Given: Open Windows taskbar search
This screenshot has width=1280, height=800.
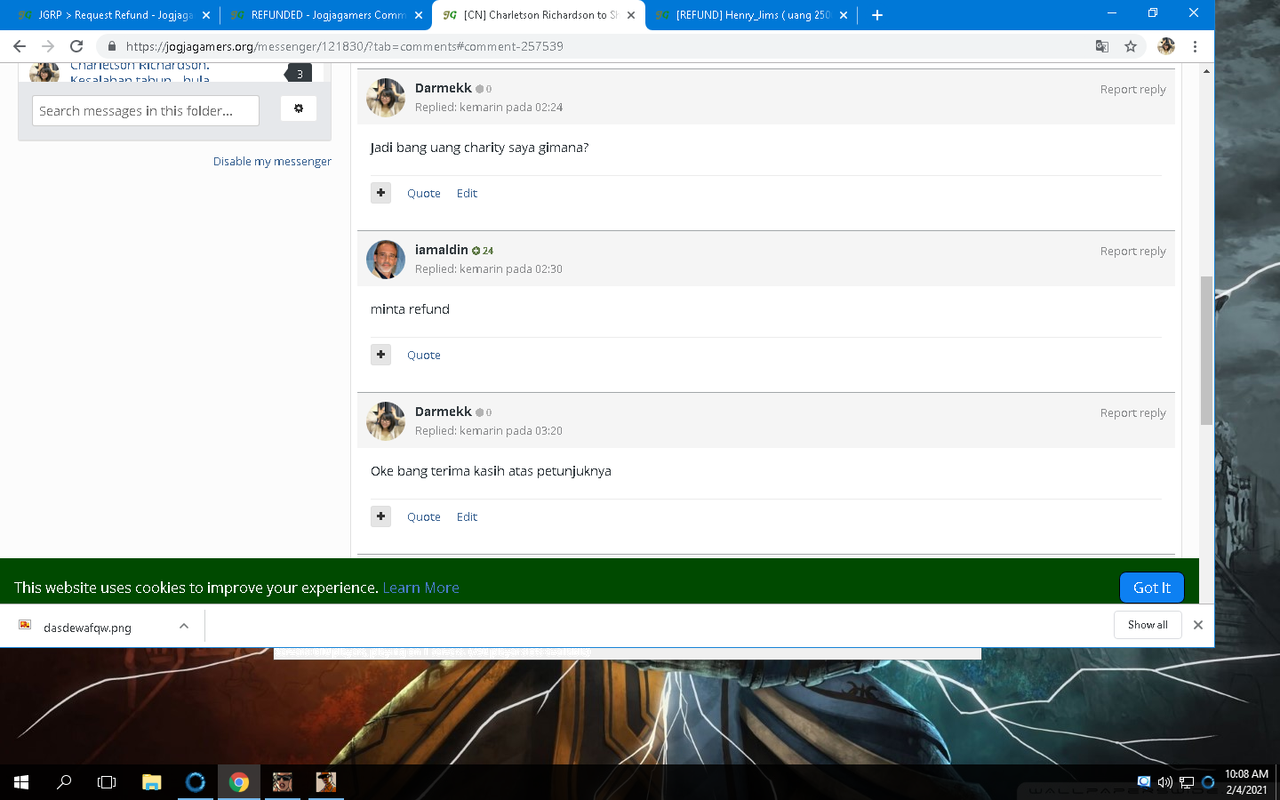Looking at the screenshot, I should (64, 782).
